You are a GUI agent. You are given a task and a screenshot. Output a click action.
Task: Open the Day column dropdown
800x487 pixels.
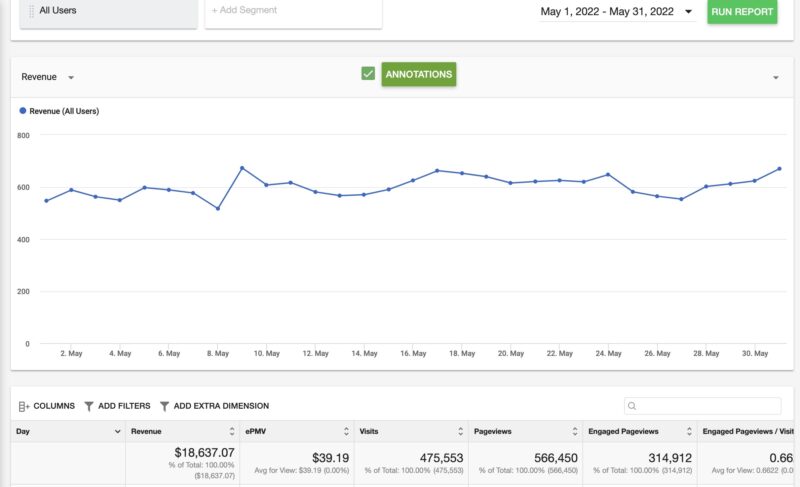(118, 431)
